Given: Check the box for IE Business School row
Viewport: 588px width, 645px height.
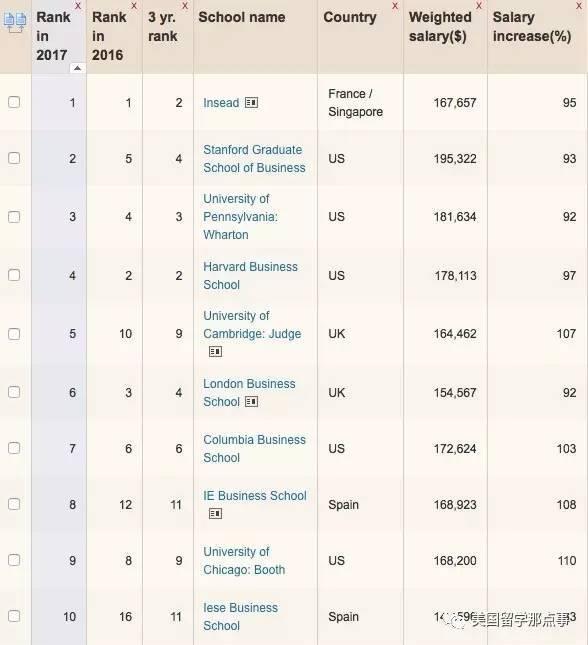Looking at the screenshot, I should 14,504.
